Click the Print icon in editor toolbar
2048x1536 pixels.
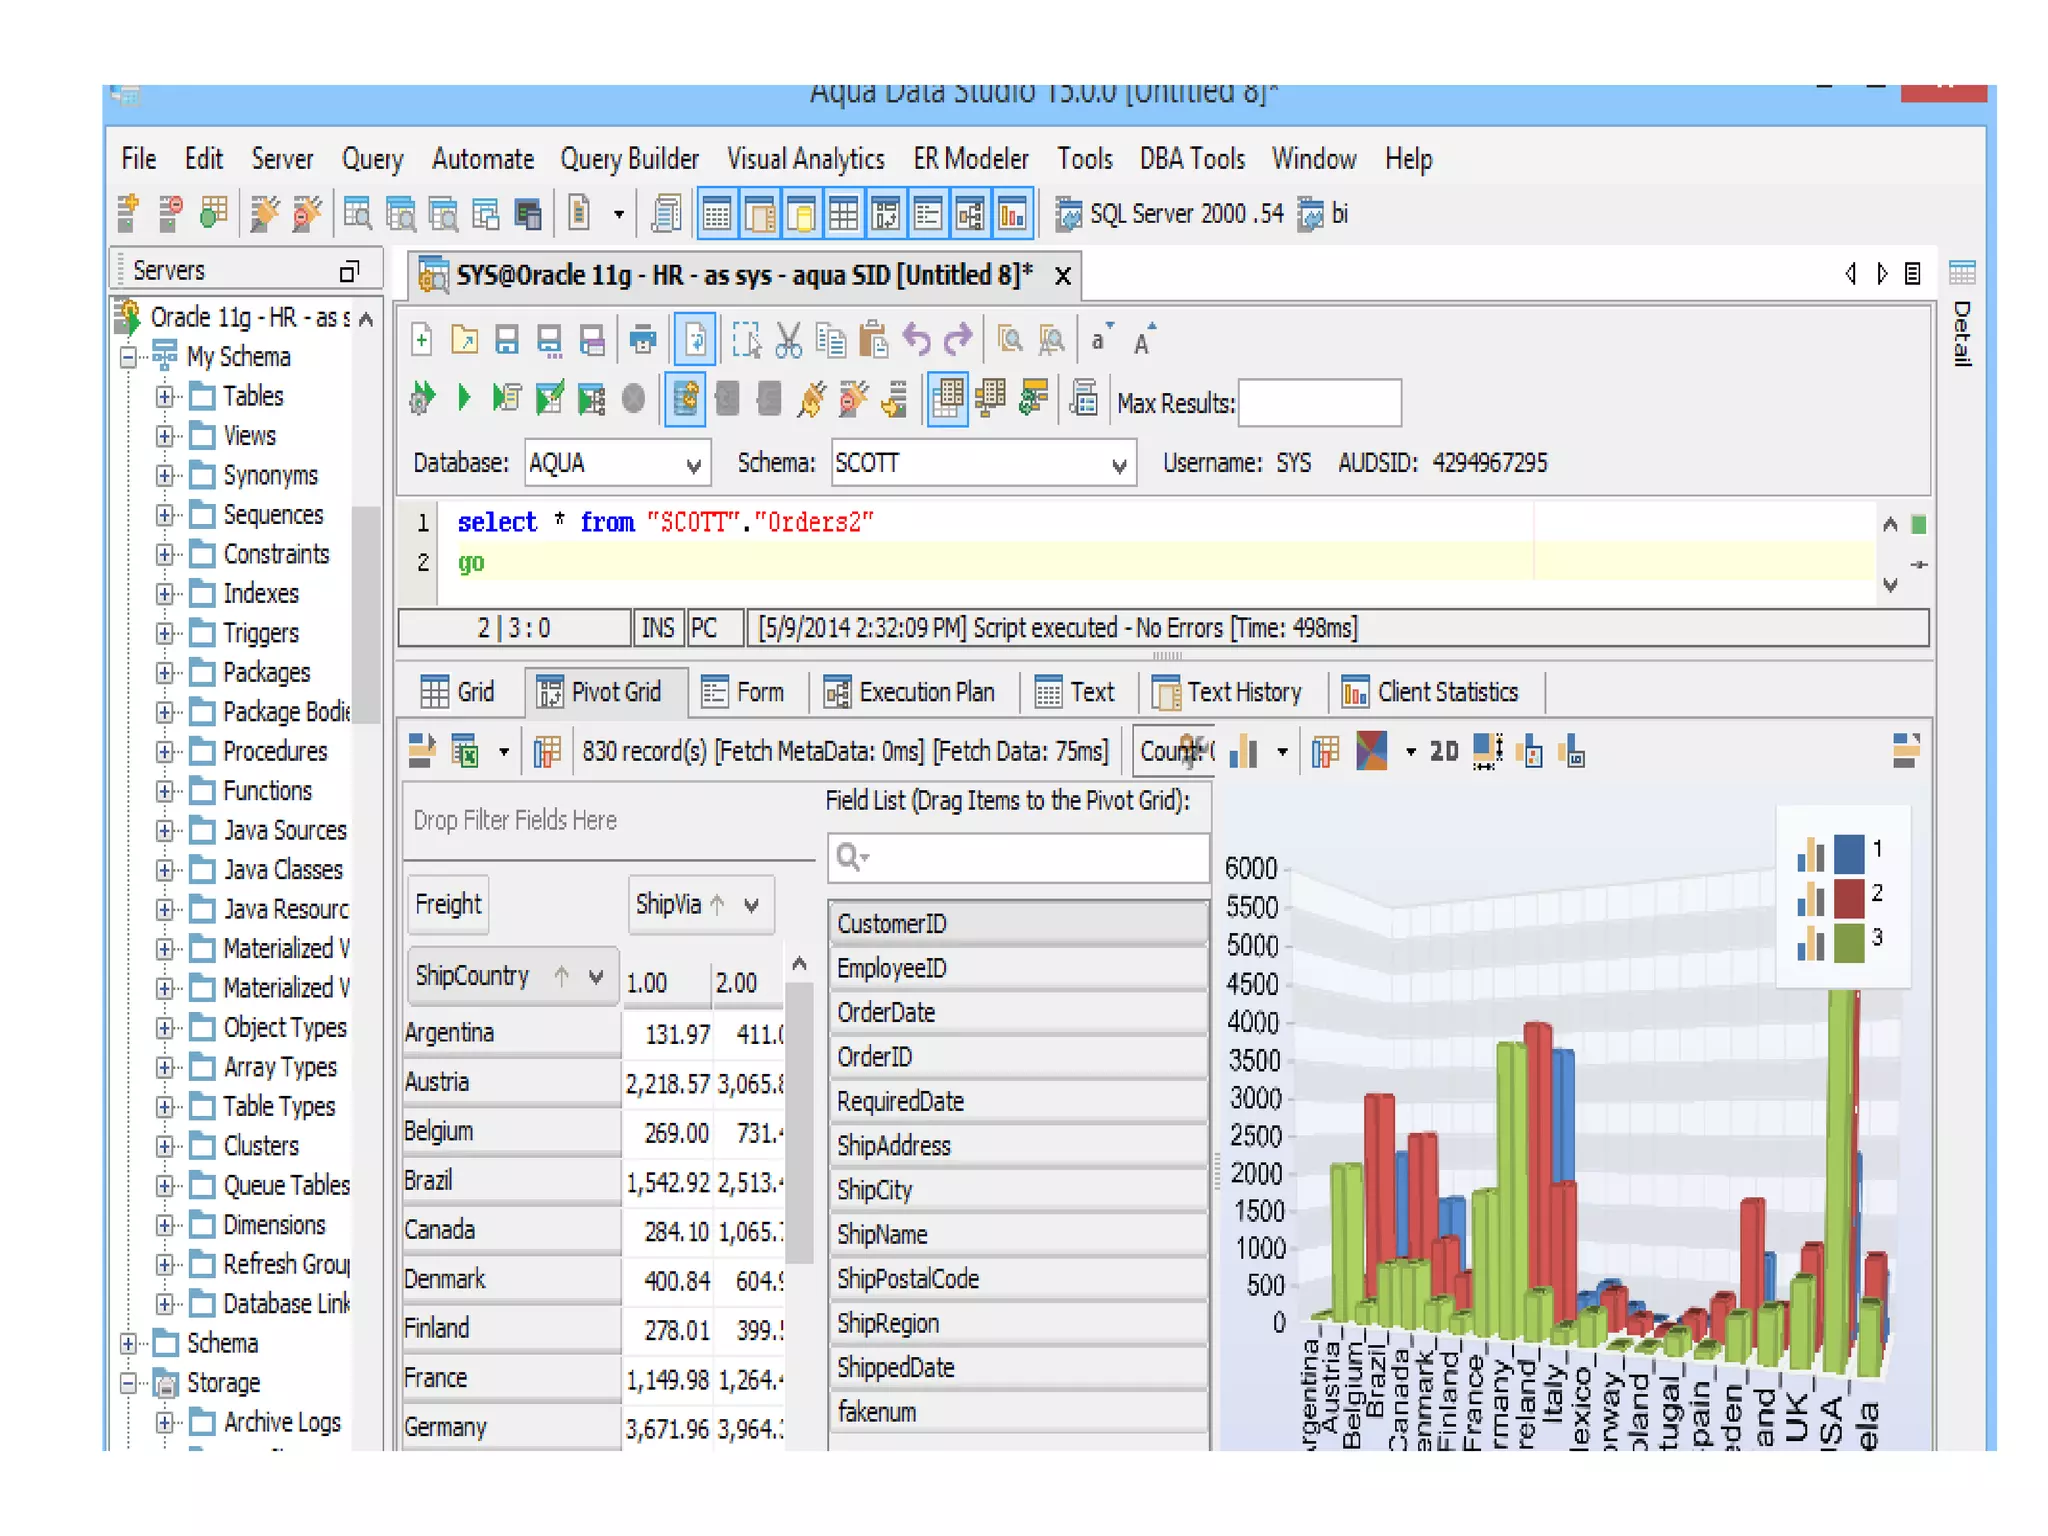(642, 341)
